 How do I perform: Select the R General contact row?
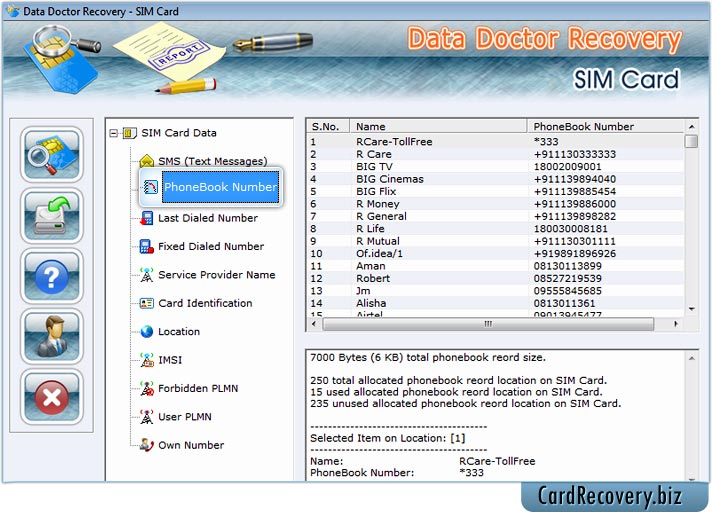(496, 216)
